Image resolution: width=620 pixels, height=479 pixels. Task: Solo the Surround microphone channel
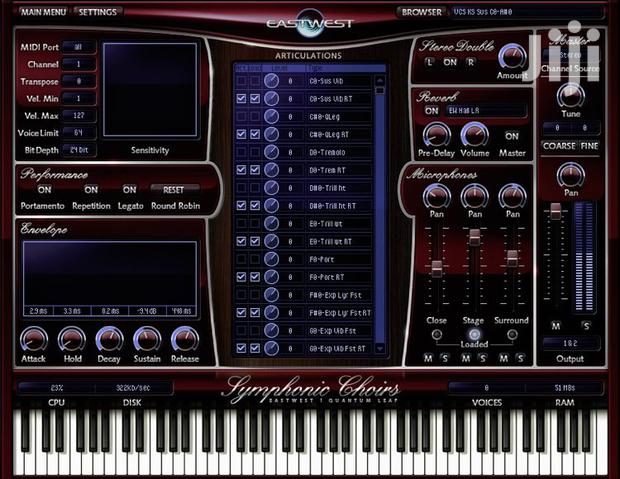tap(520, 358)
